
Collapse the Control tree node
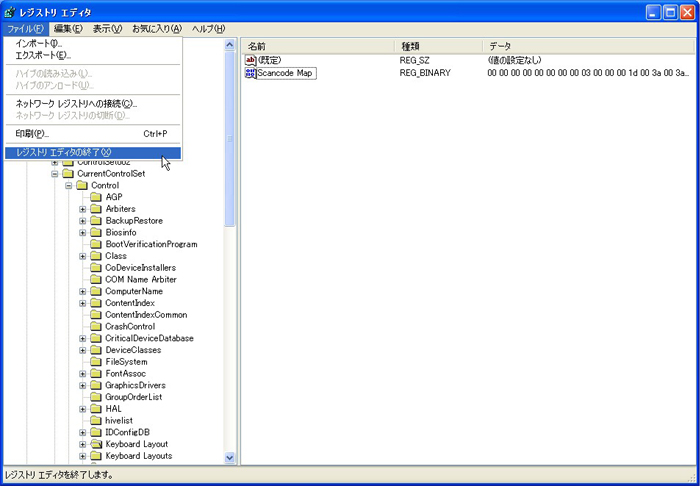point(68,185)
